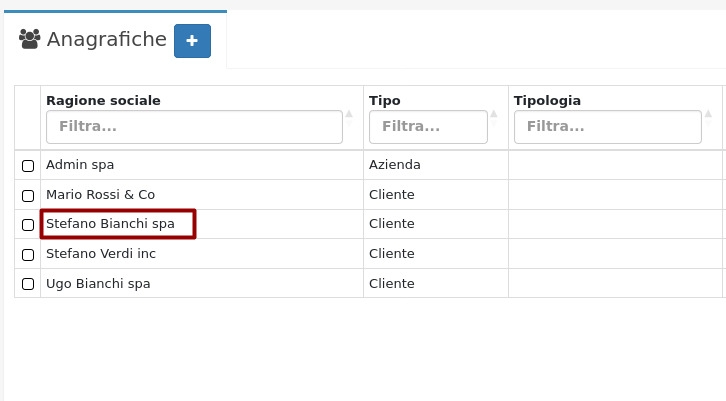Click the people icon beside Anagrafiche
Screen dimensions: 726x401
pos(29,40)
